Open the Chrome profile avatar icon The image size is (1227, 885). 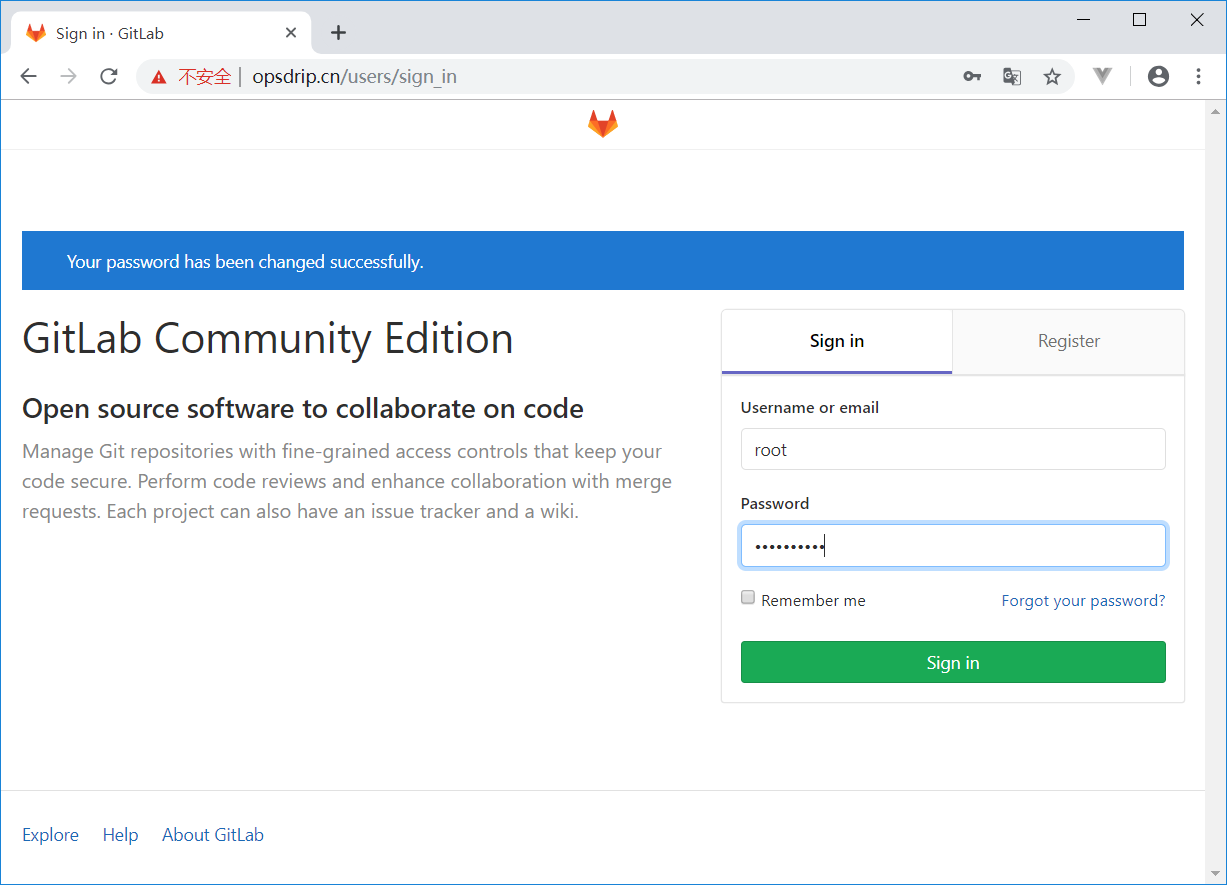1158,76
